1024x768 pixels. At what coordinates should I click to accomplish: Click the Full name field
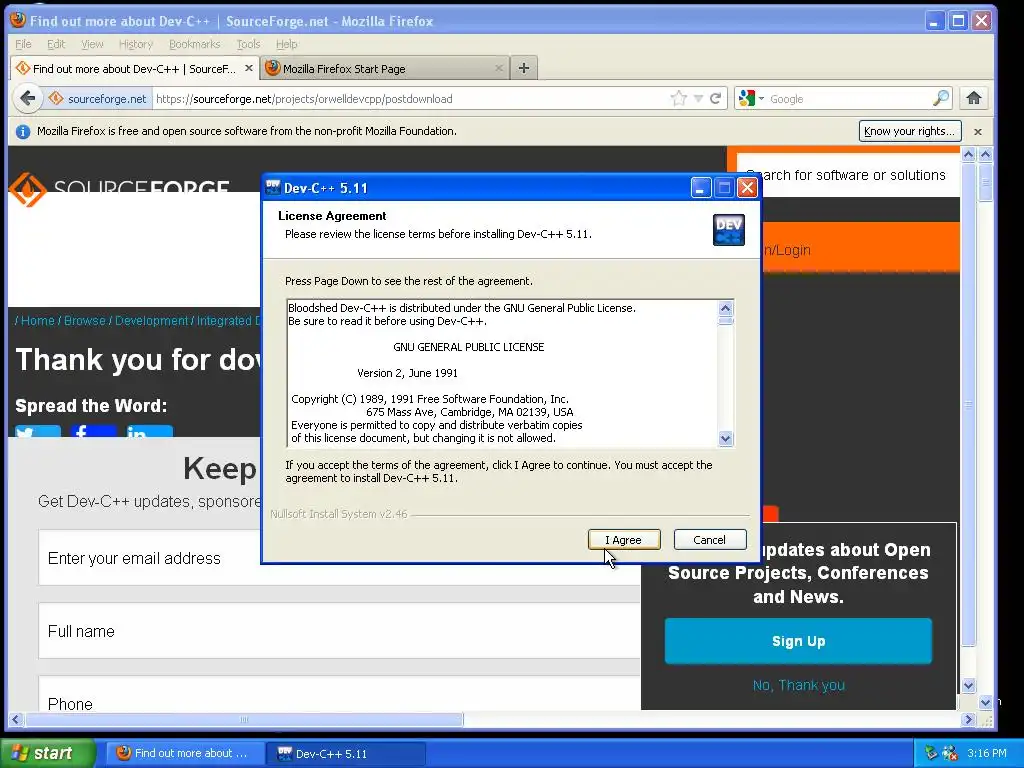point(340,631)
